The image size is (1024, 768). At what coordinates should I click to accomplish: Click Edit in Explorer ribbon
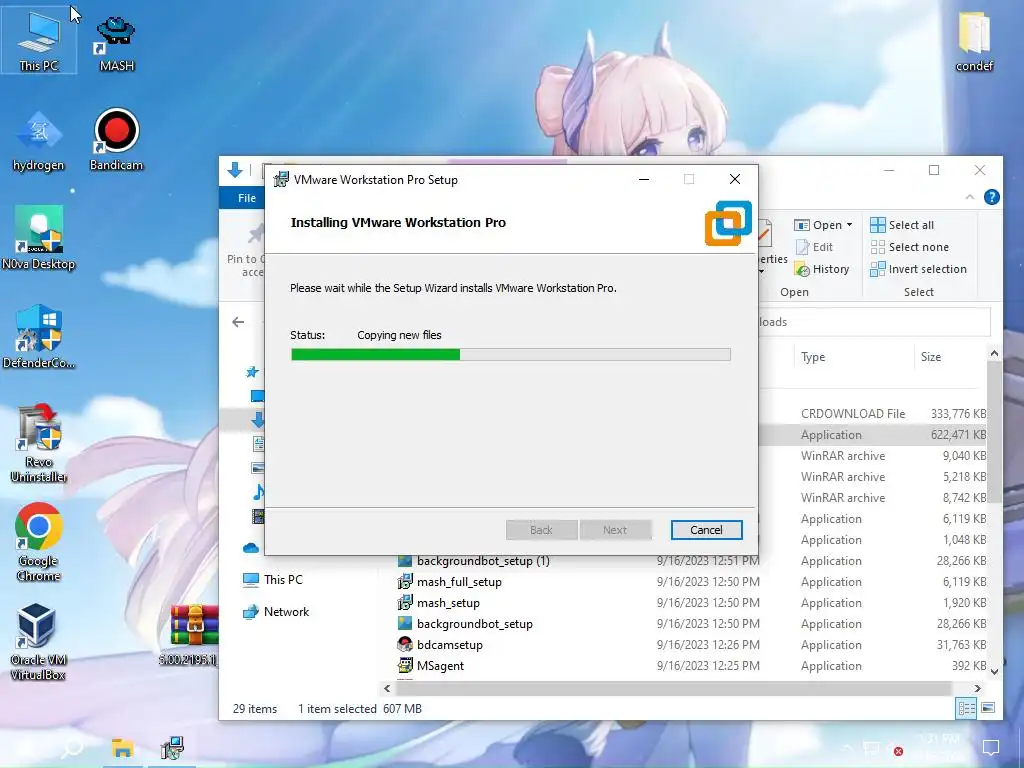point(814,247)
